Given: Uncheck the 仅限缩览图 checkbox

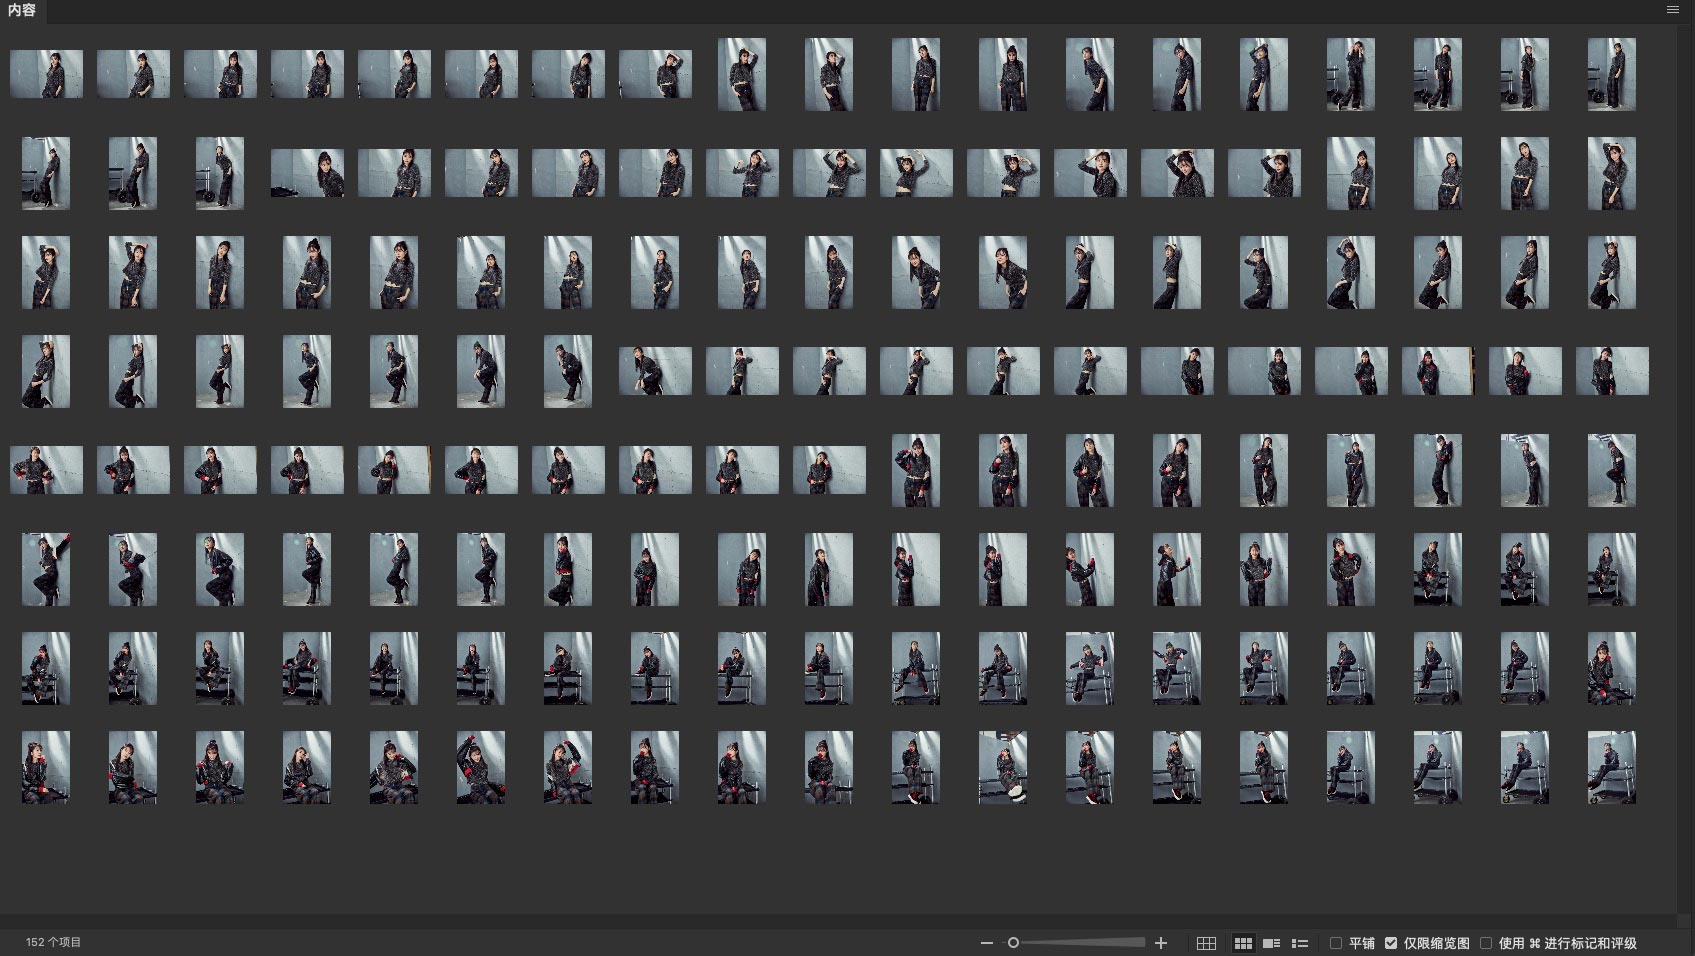Looking at the screenshot, I should (1391, 943).
